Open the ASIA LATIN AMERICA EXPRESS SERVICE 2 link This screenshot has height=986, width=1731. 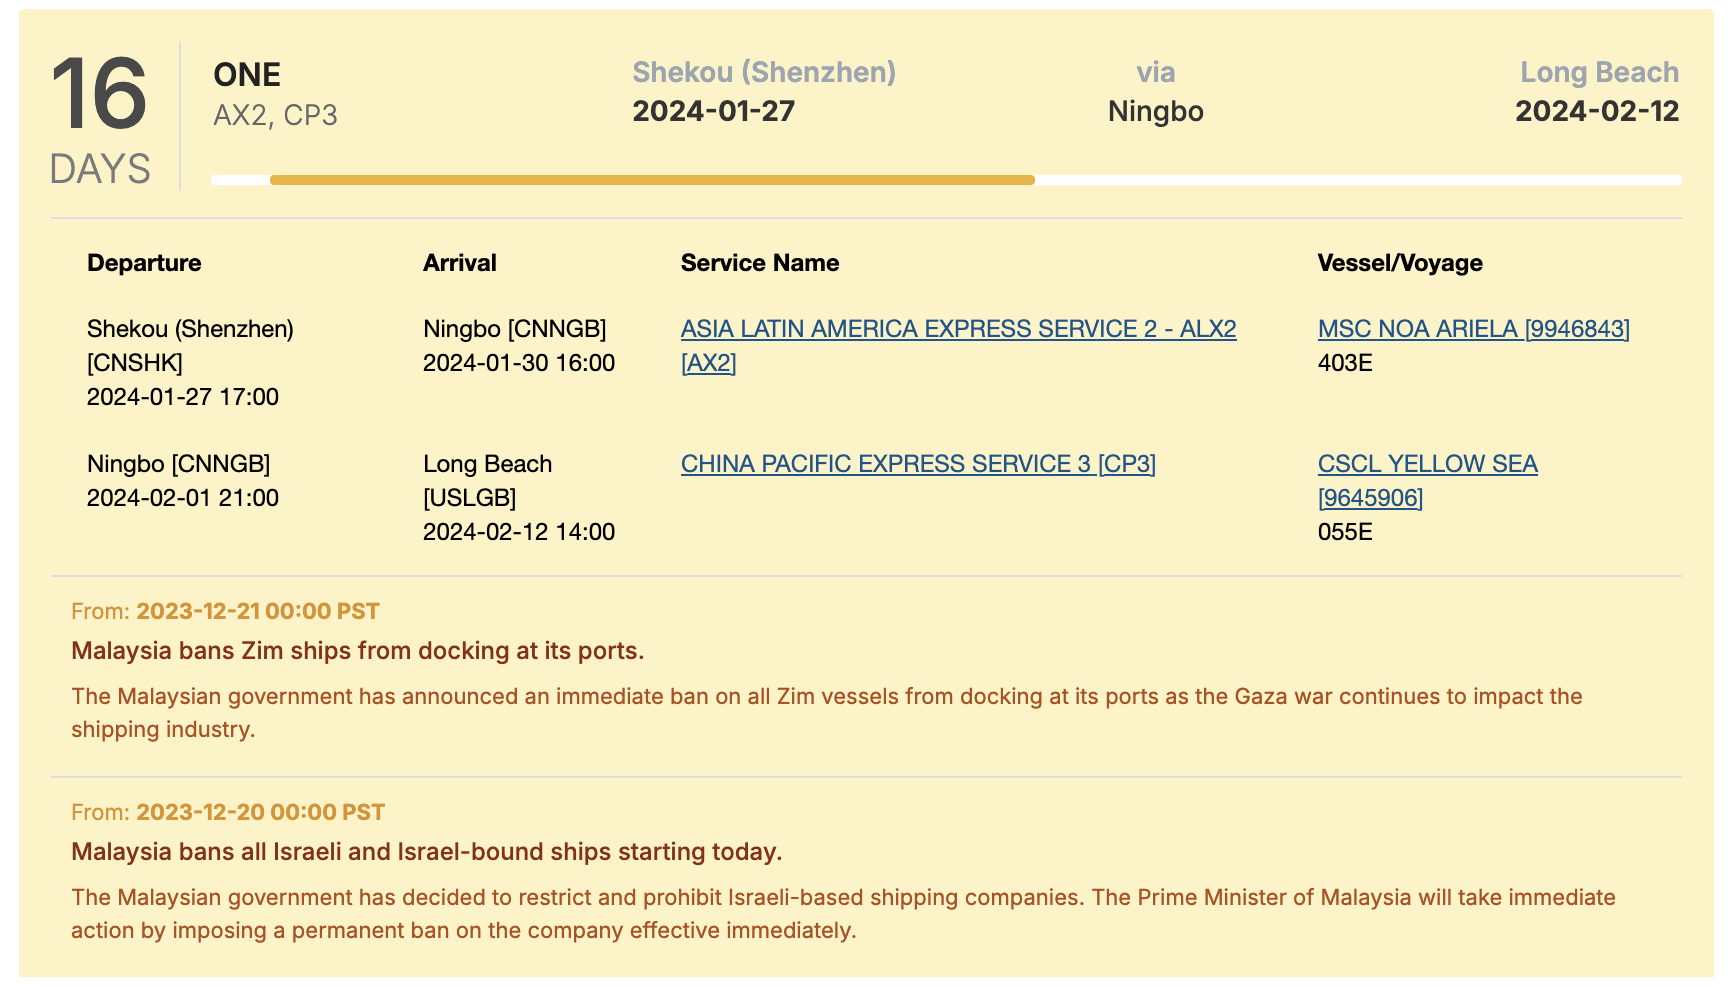coord(958,345)
